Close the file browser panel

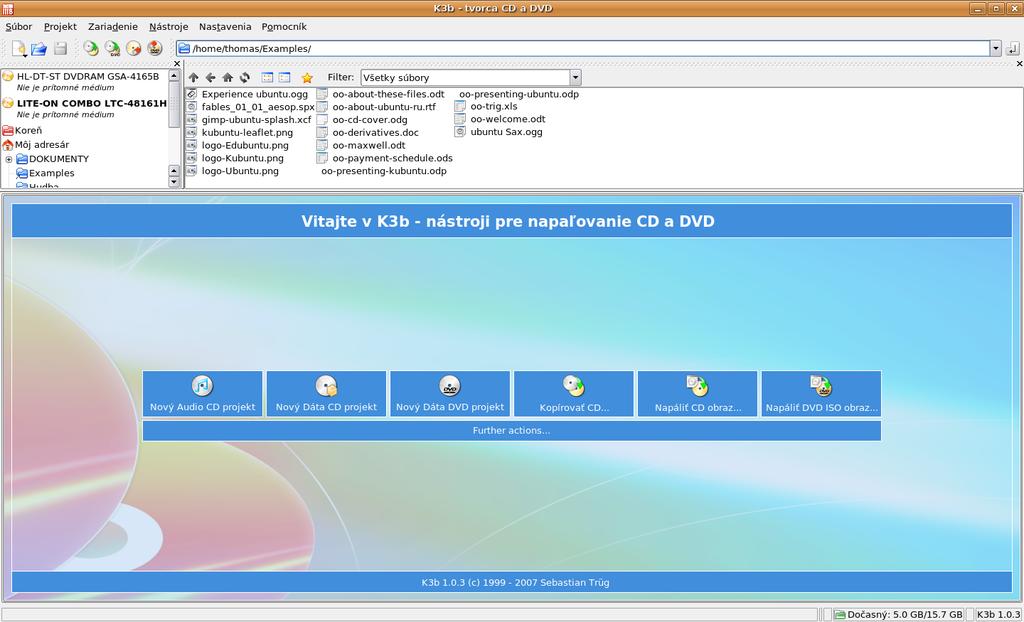click(1019, 63)
